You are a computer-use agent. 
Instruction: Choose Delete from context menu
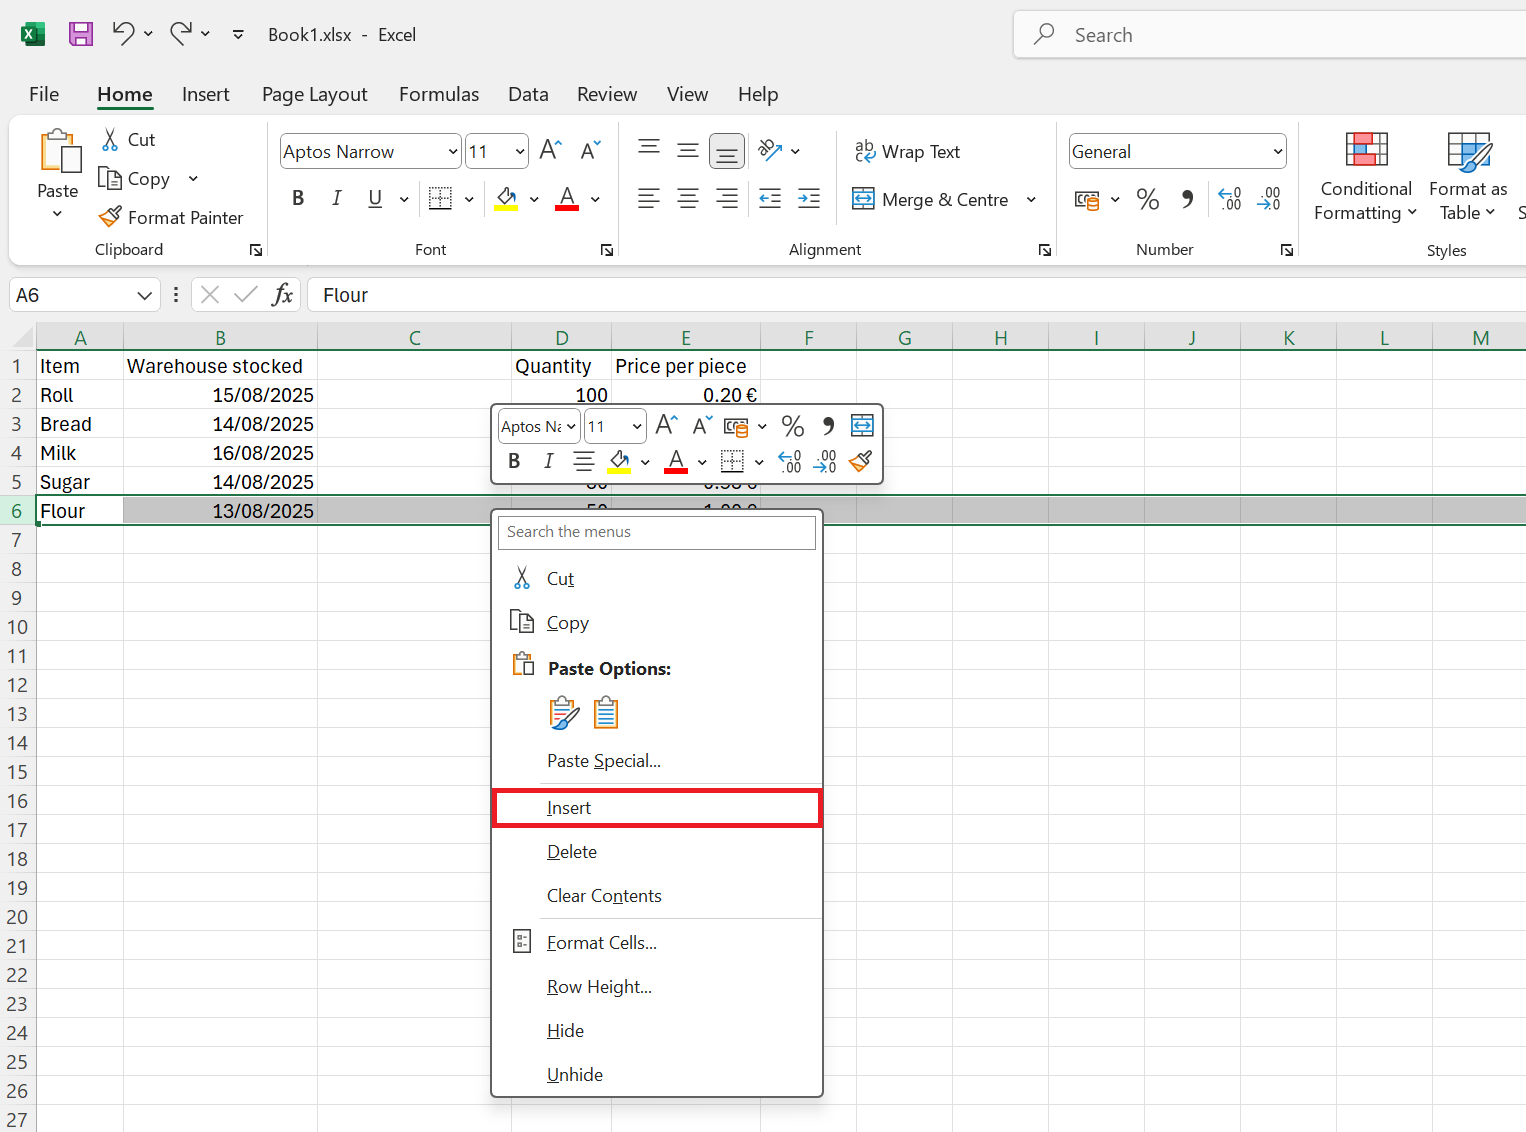click(x=657, y=852)
